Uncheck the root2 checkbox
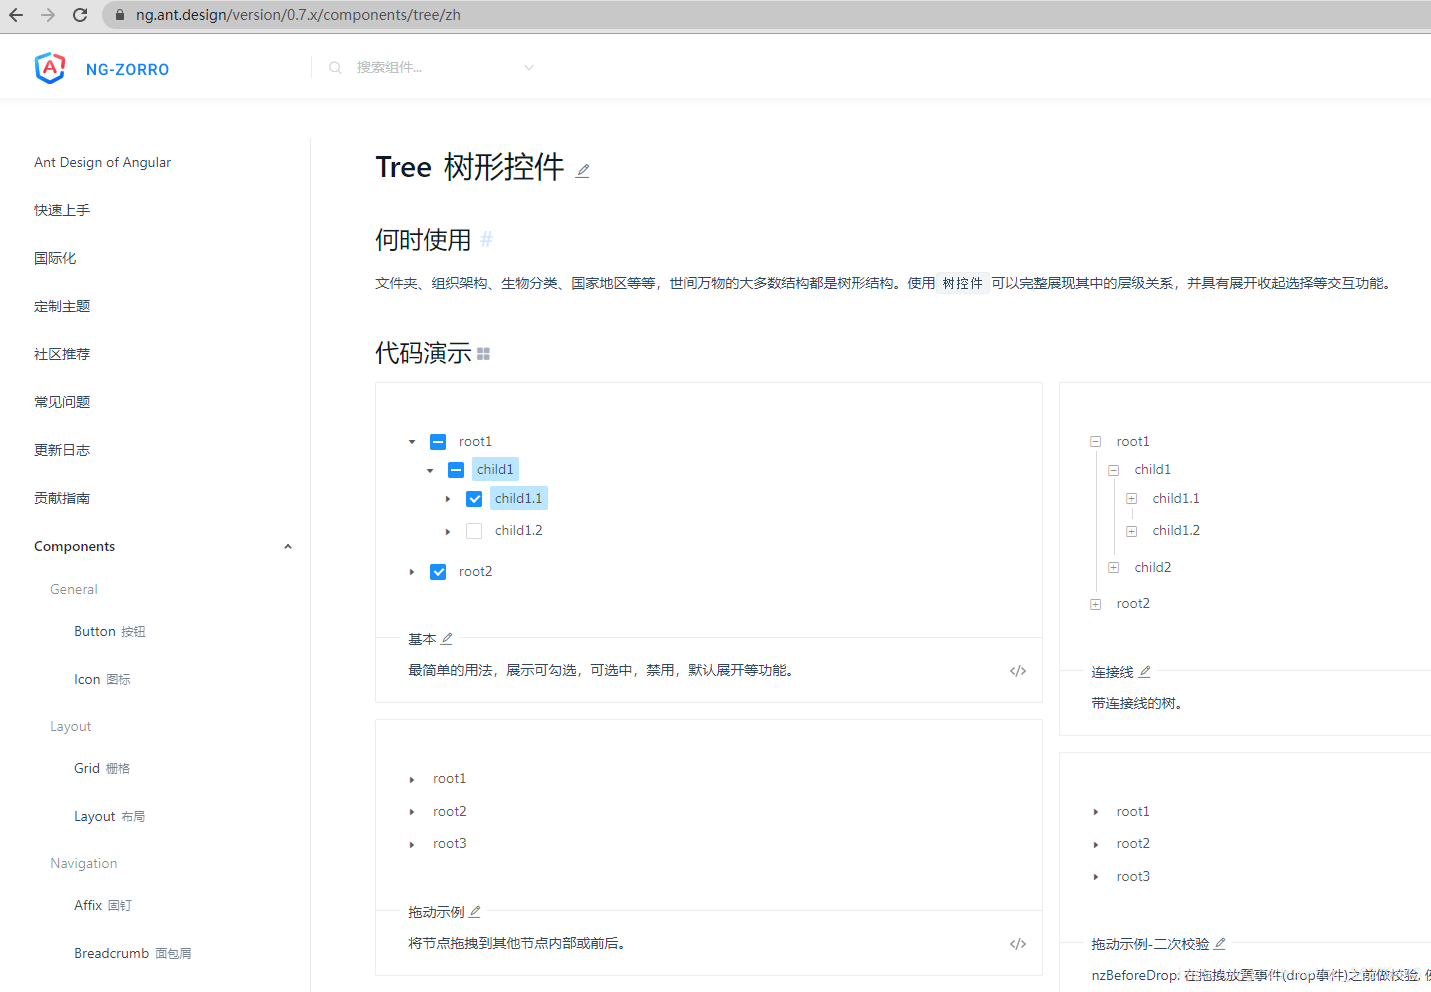 click(437, 571)
